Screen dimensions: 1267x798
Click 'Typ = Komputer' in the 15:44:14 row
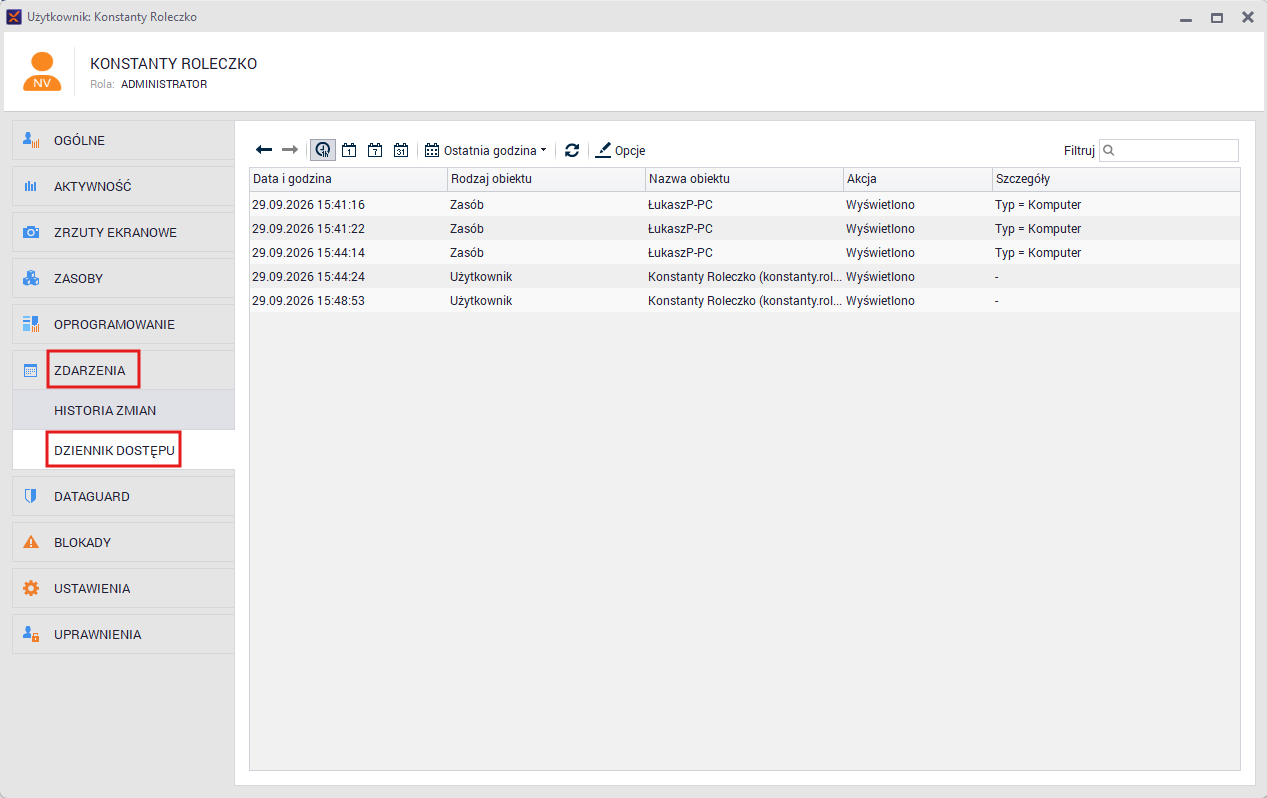coord(1038,253)
